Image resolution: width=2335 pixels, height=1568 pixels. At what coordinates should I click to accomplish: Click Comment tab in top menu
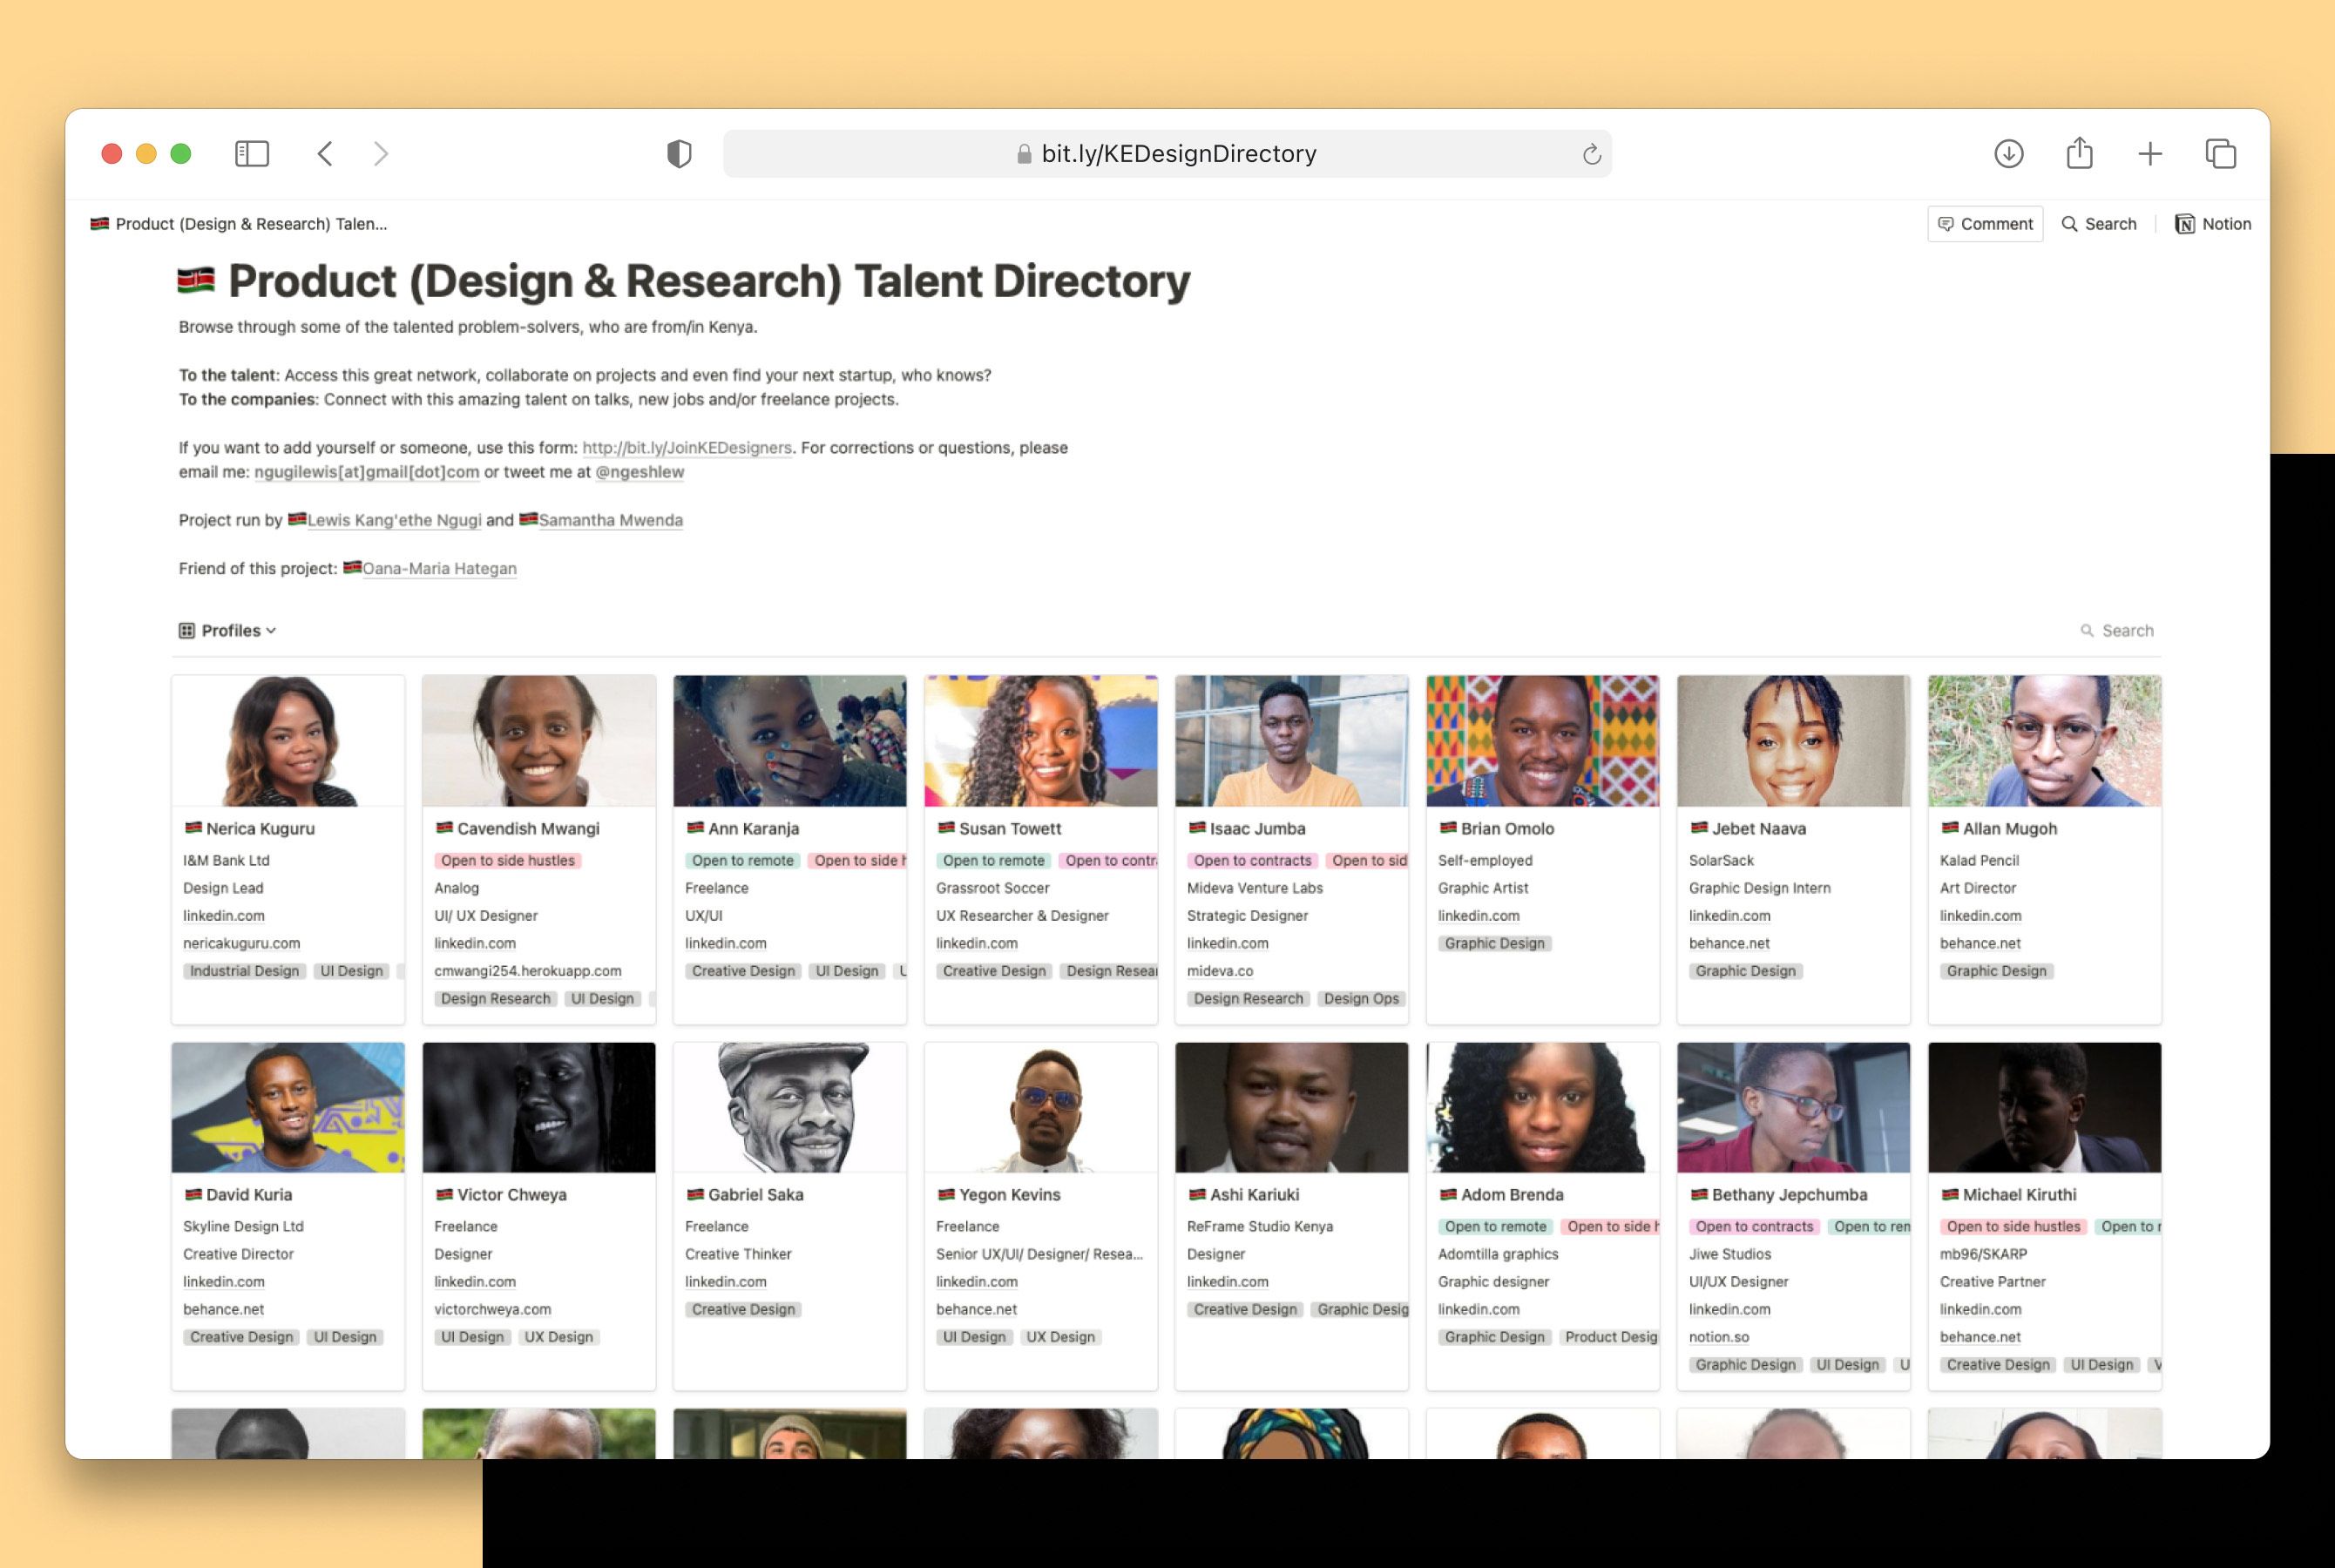point(1985,222)
